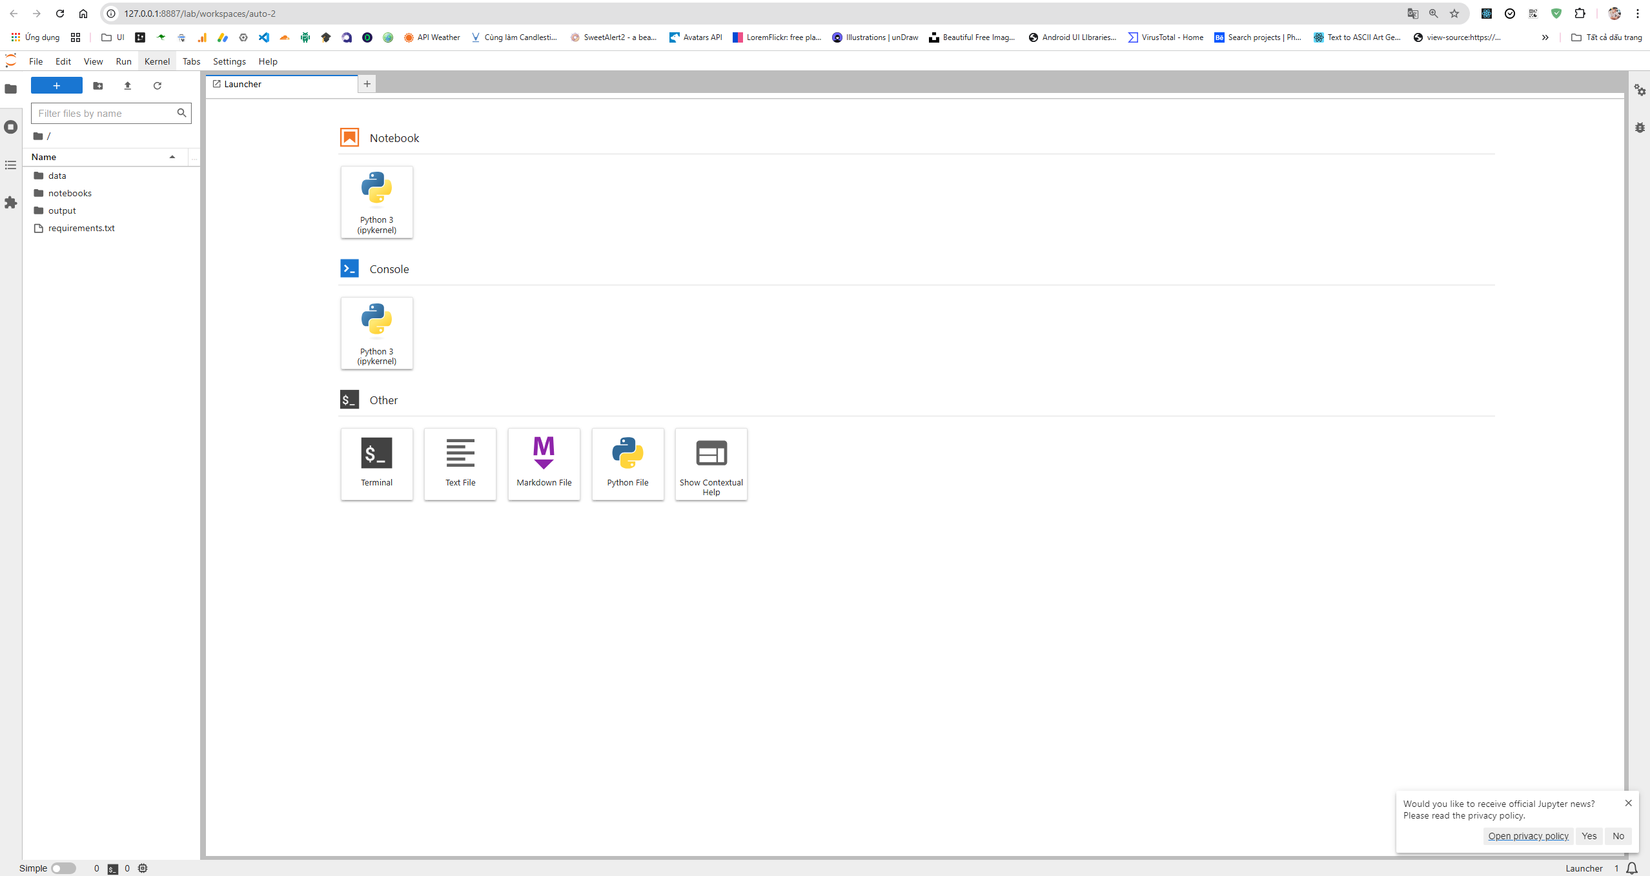Launch Python 3 under Notebook section
The image size is (1650, 876).
[x=377, y=202]
